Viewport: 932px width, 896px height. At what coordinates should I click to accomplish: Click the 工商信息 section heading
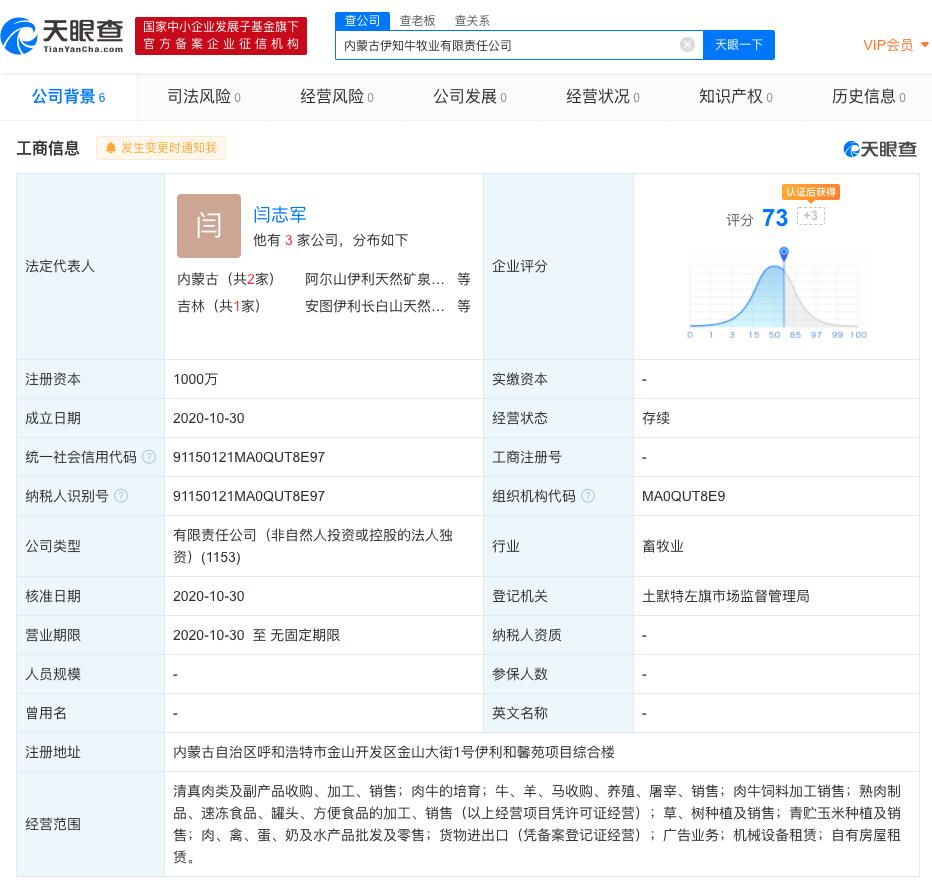(x=48, y=148)
